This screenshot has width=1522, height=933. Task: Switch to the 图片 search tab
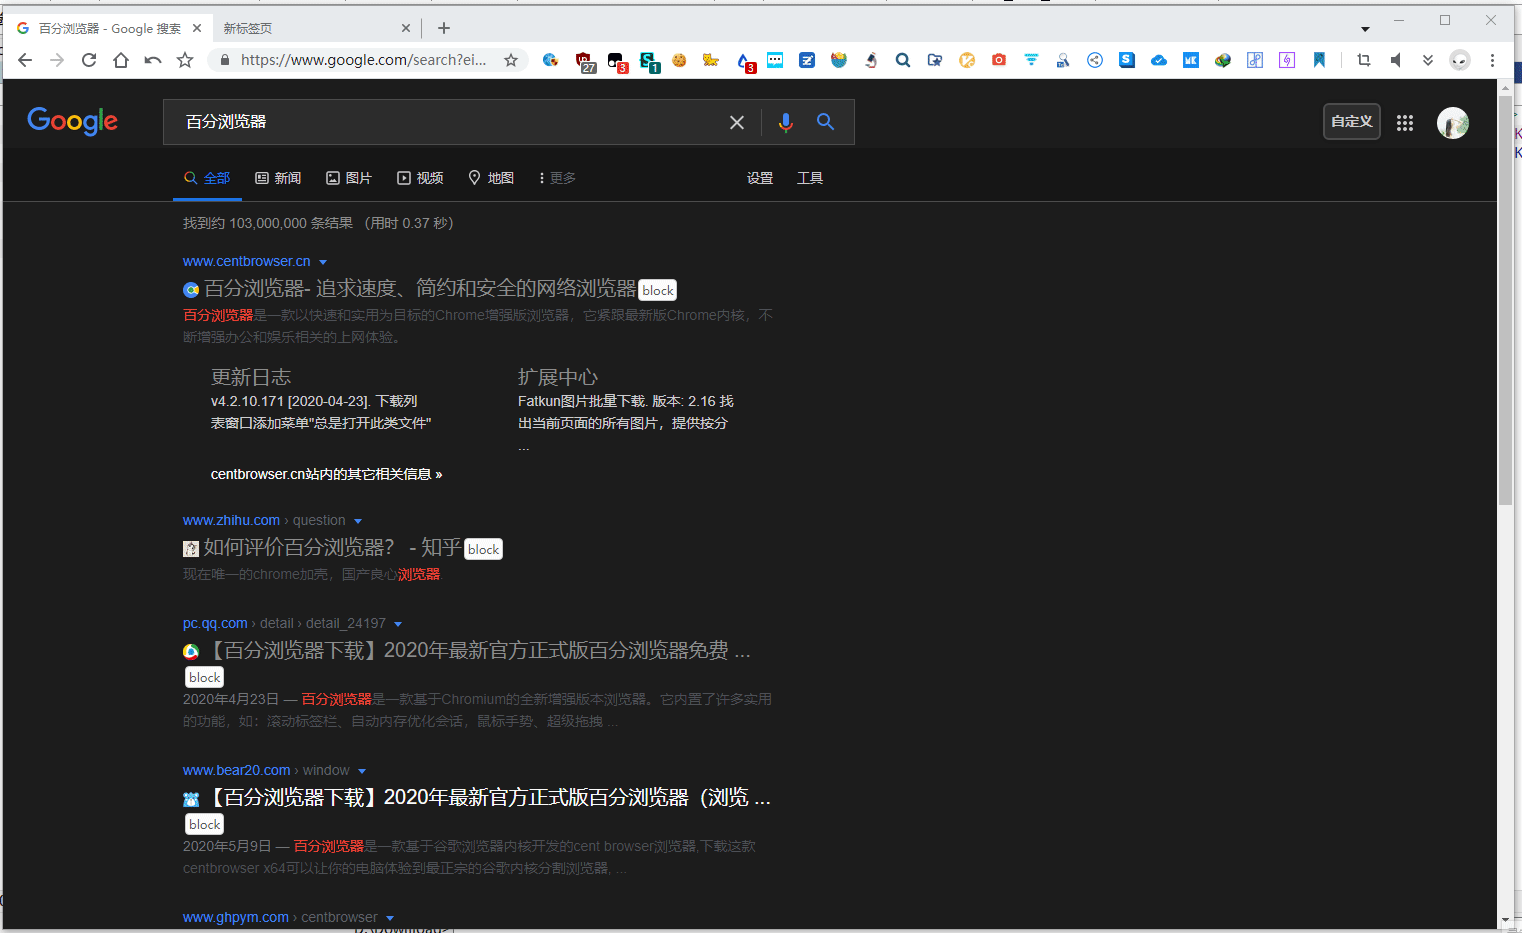point(349,178)
